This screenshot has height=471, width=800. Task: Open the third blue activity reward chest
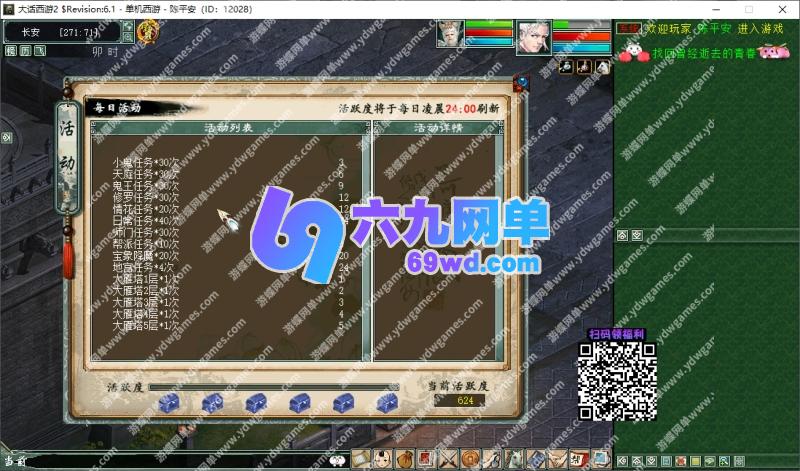[x=256, y=403]
